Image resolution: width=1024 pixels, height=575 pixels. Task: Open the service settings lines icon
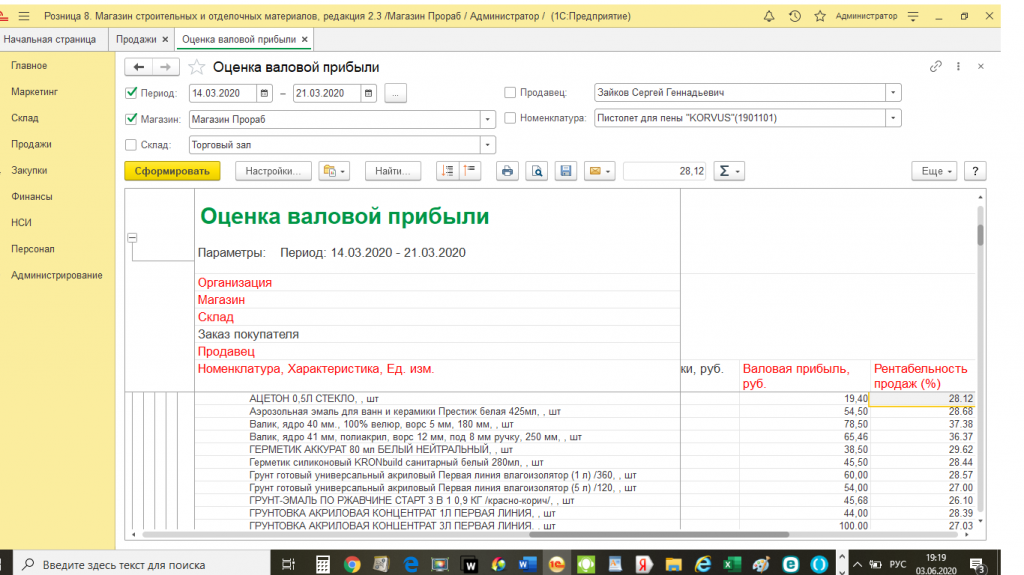point(913,16)
